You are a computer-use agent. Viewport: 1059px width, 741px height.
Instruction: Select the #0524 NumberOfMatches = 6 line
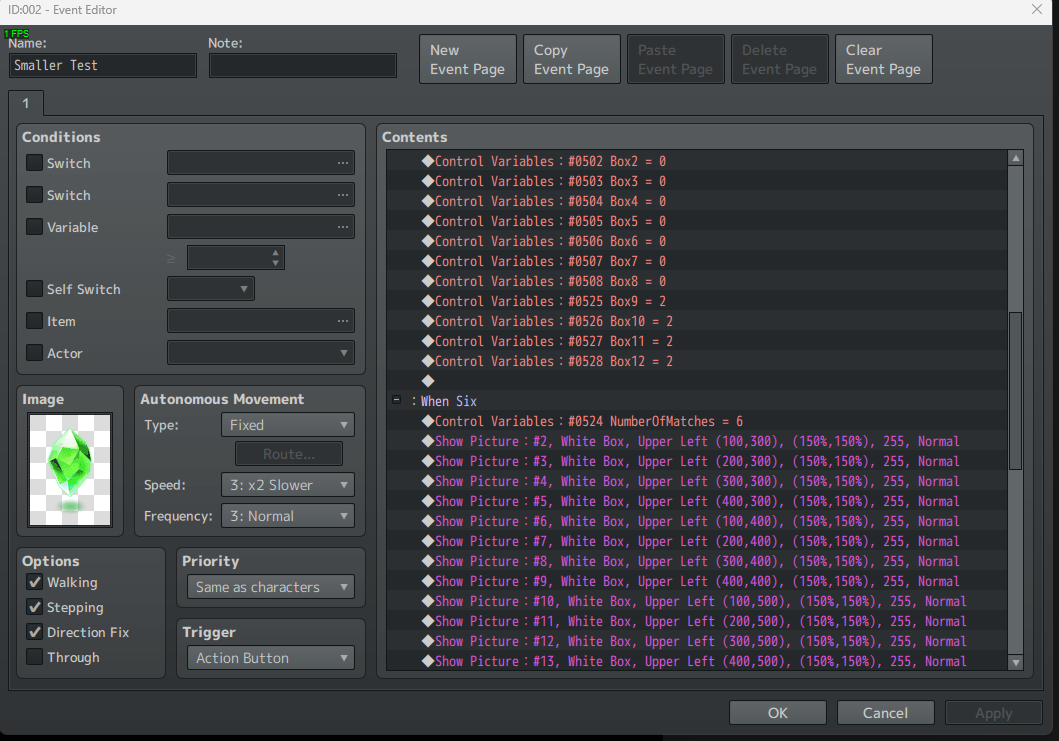pos(697,421)
